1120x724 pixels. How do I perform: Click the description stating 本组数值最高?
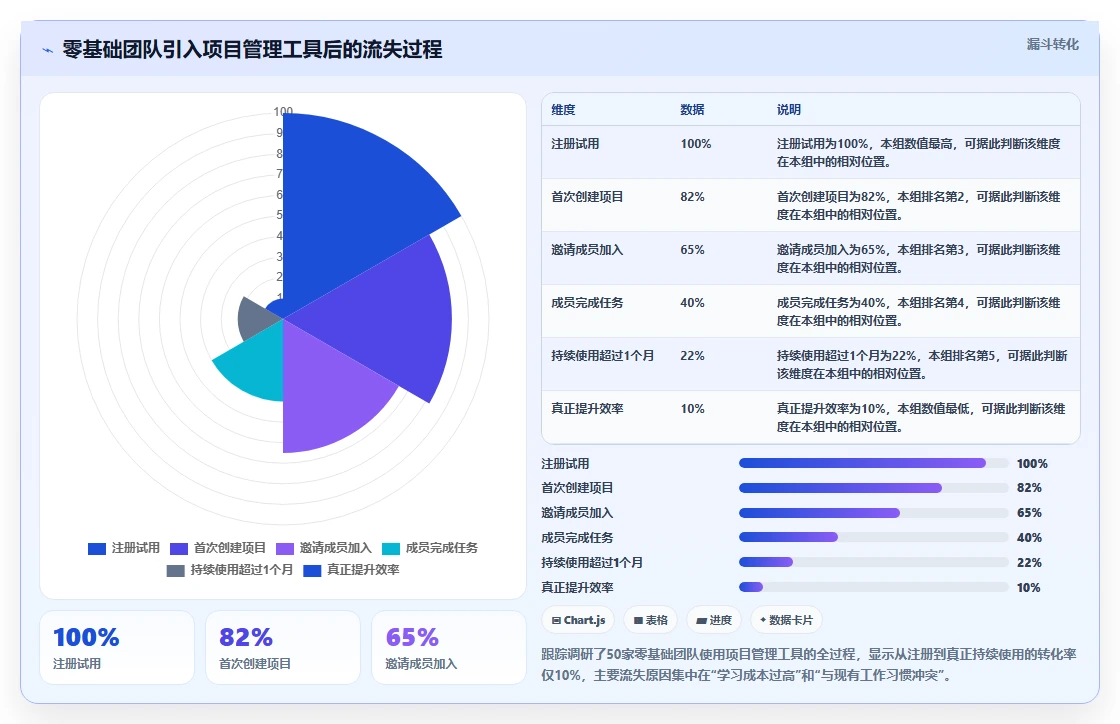point(919,153)
